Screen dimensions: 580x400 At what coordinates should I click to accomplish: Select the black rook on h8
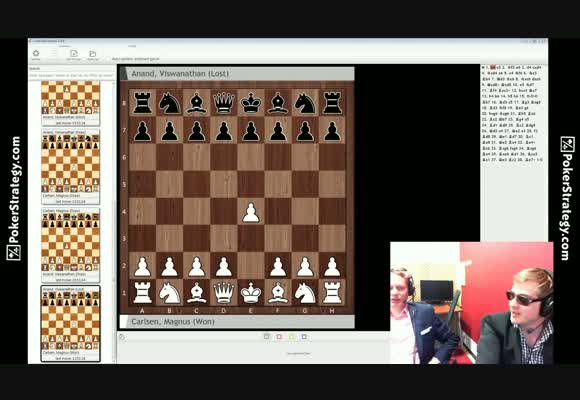[x=332, y=103]
